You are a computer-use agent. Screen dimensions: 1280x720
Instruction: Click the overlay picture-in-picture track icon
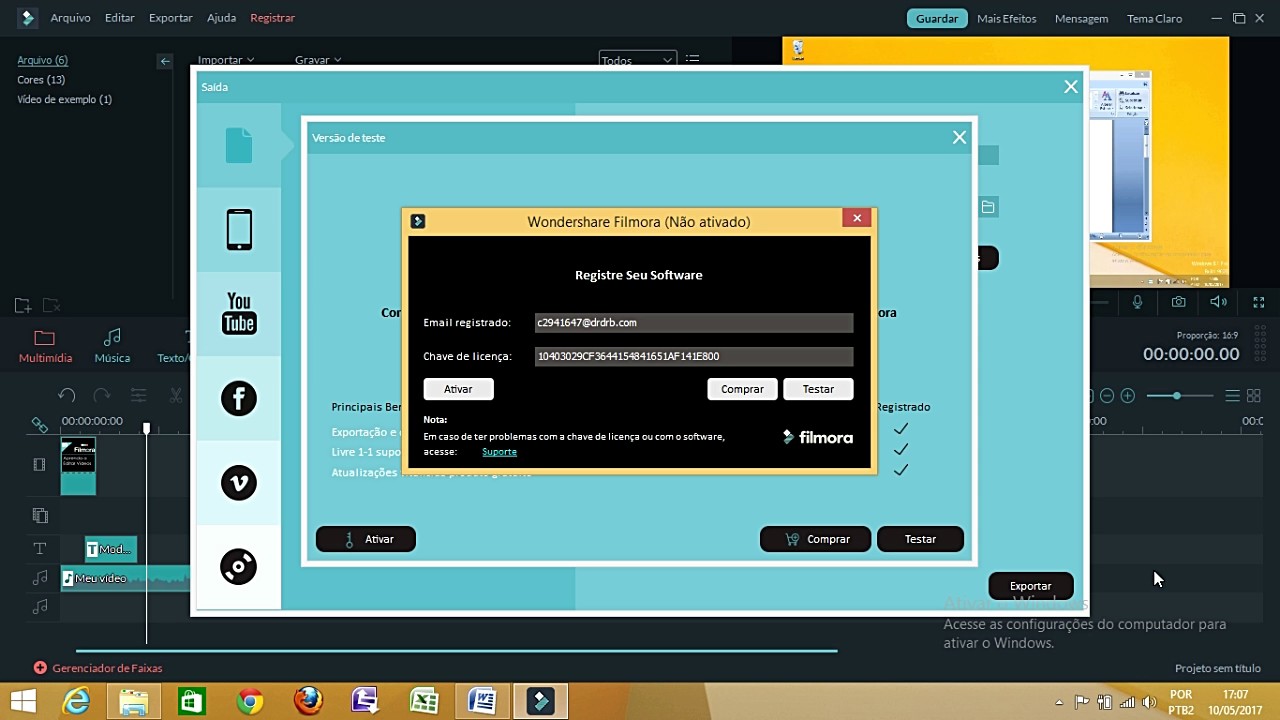[x=40, y=515]
